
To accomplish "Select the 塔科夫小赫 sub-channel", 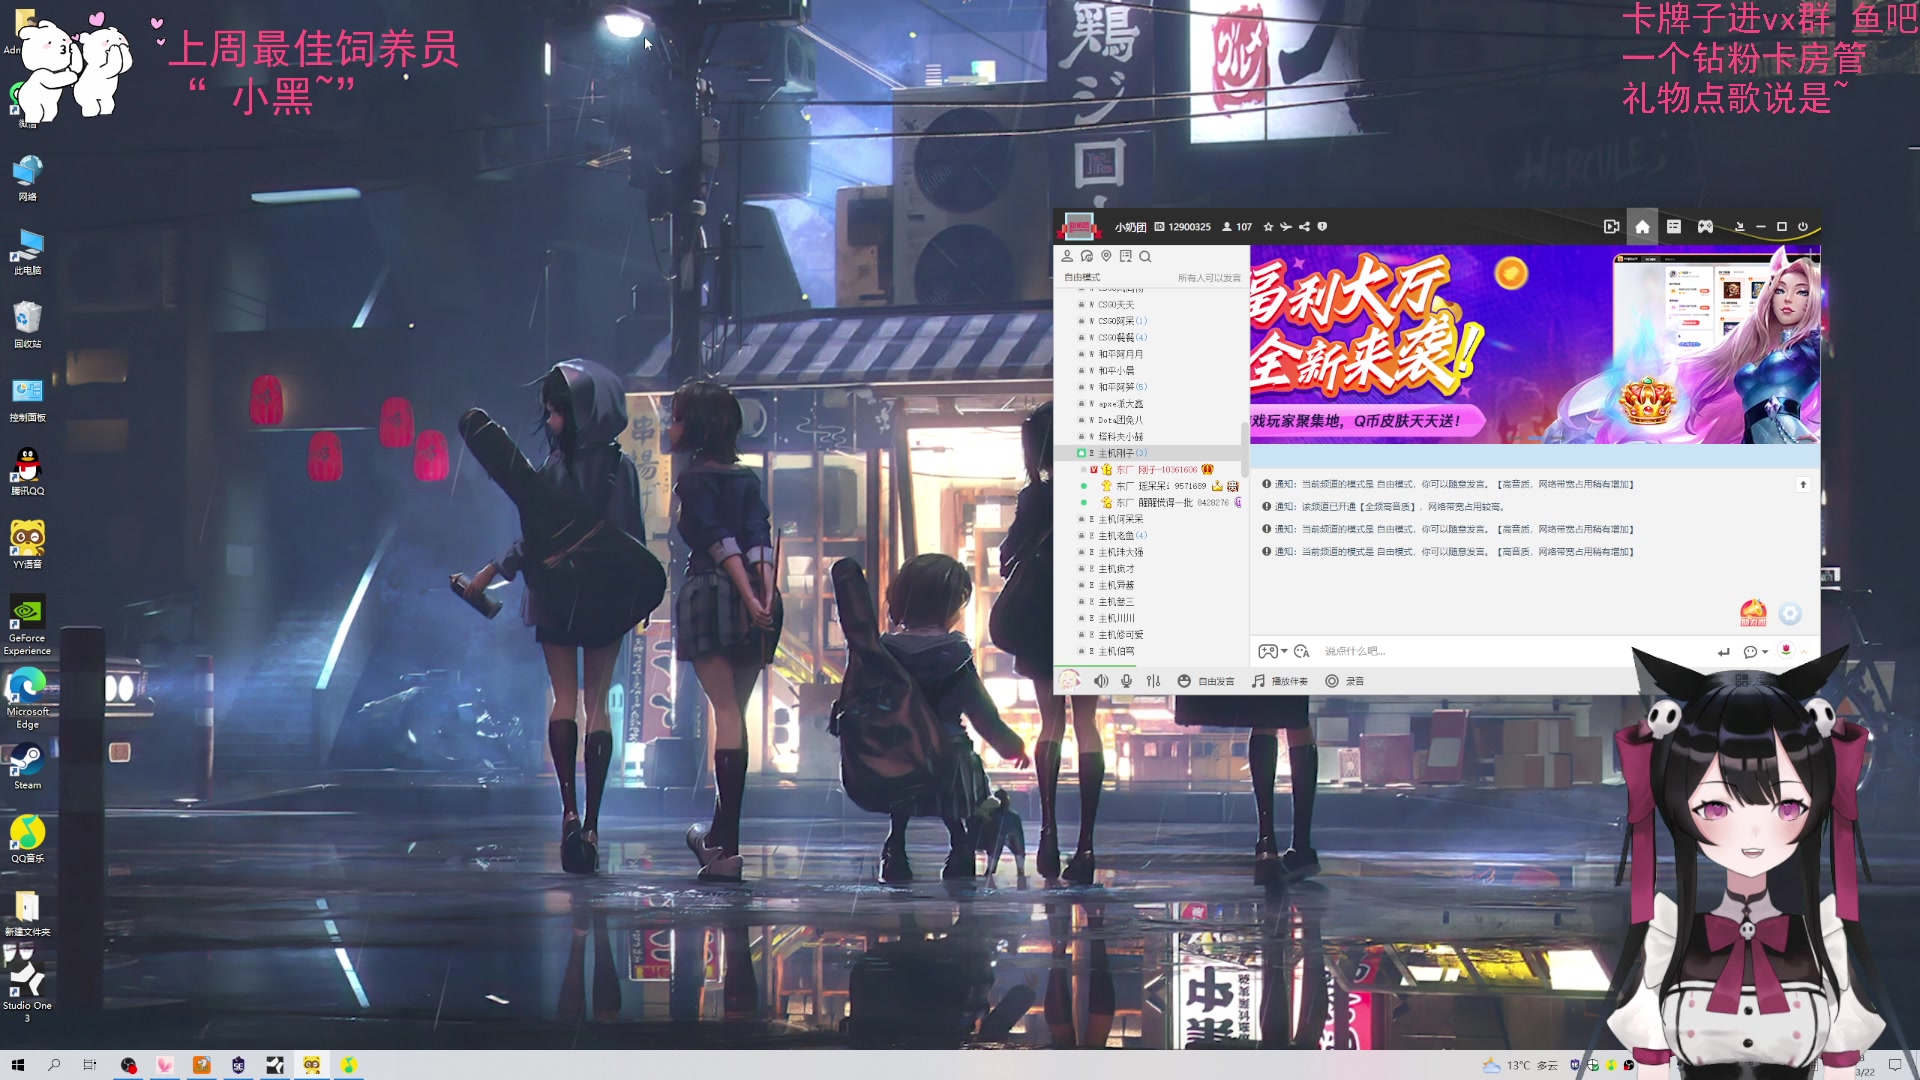I will tap(1120, 437).
